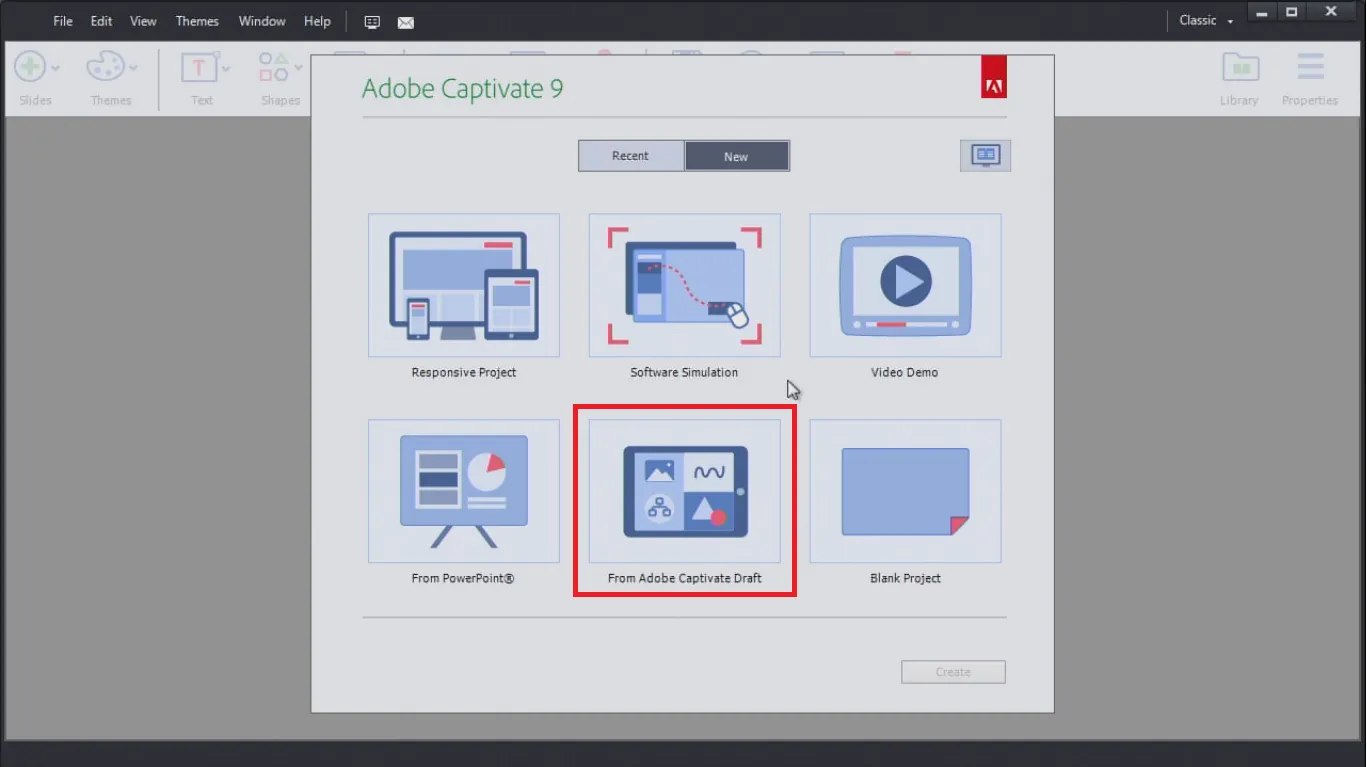The height and width of the screenshot is (767, 1367).
Task: Open the Library panel icon
Action: pyautogui.click(x=1240, y=68)
